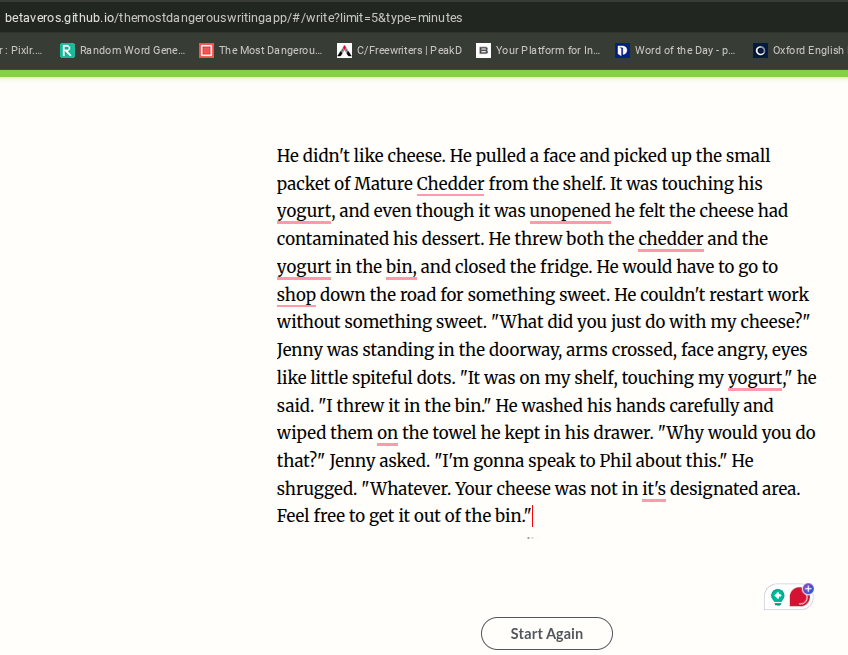Click lowercase chedder in fourth line

pyautogui.click(x=671, y=239)
